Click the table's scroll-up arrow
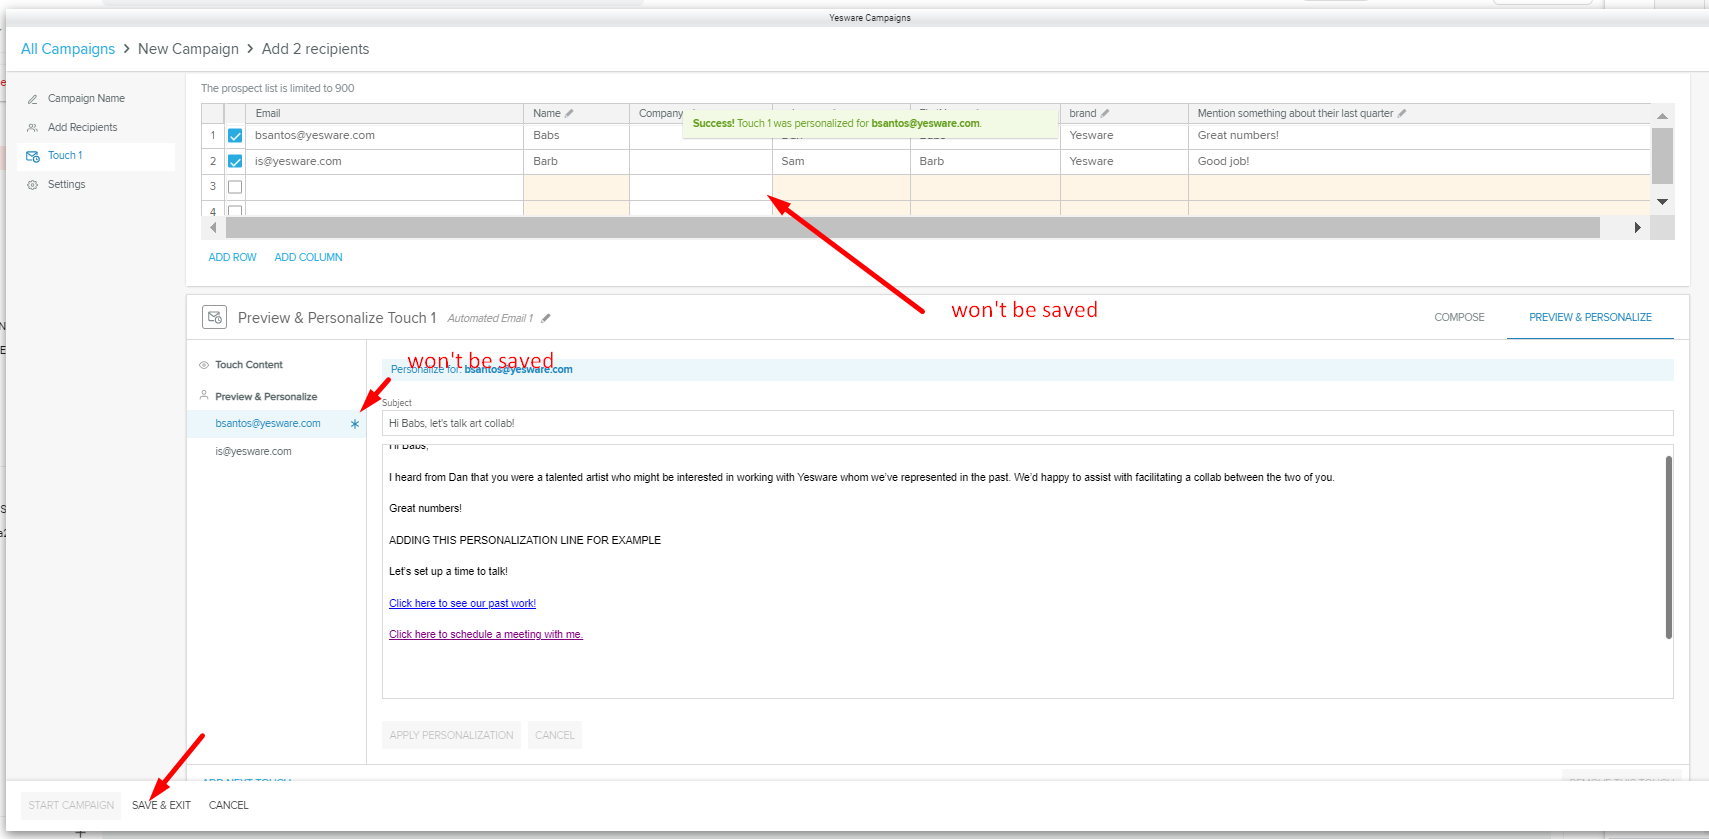Image resolution: width=1709 pixels, height=839 pixels. click(x=1662, y=116)
